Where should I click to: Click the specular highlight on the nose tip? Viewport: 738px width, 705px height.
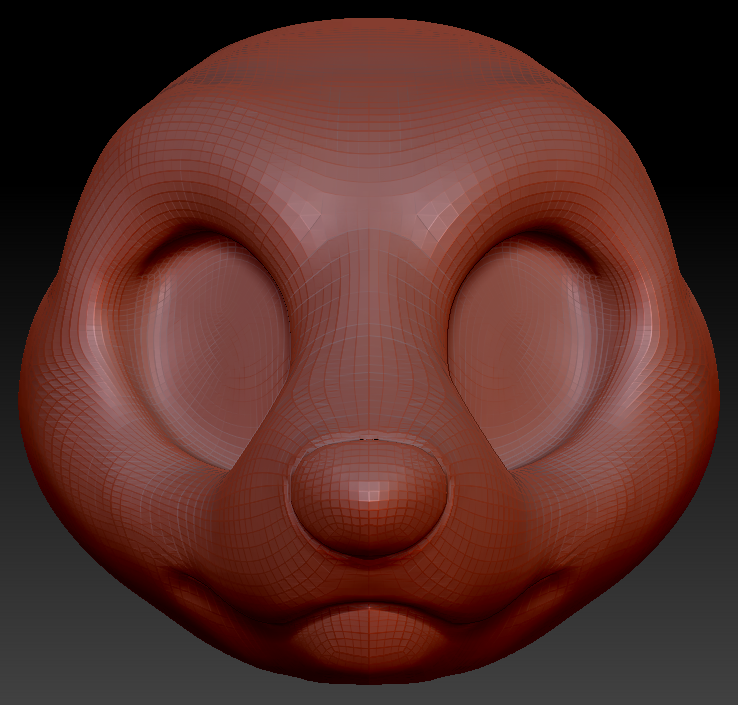[370, 490]
